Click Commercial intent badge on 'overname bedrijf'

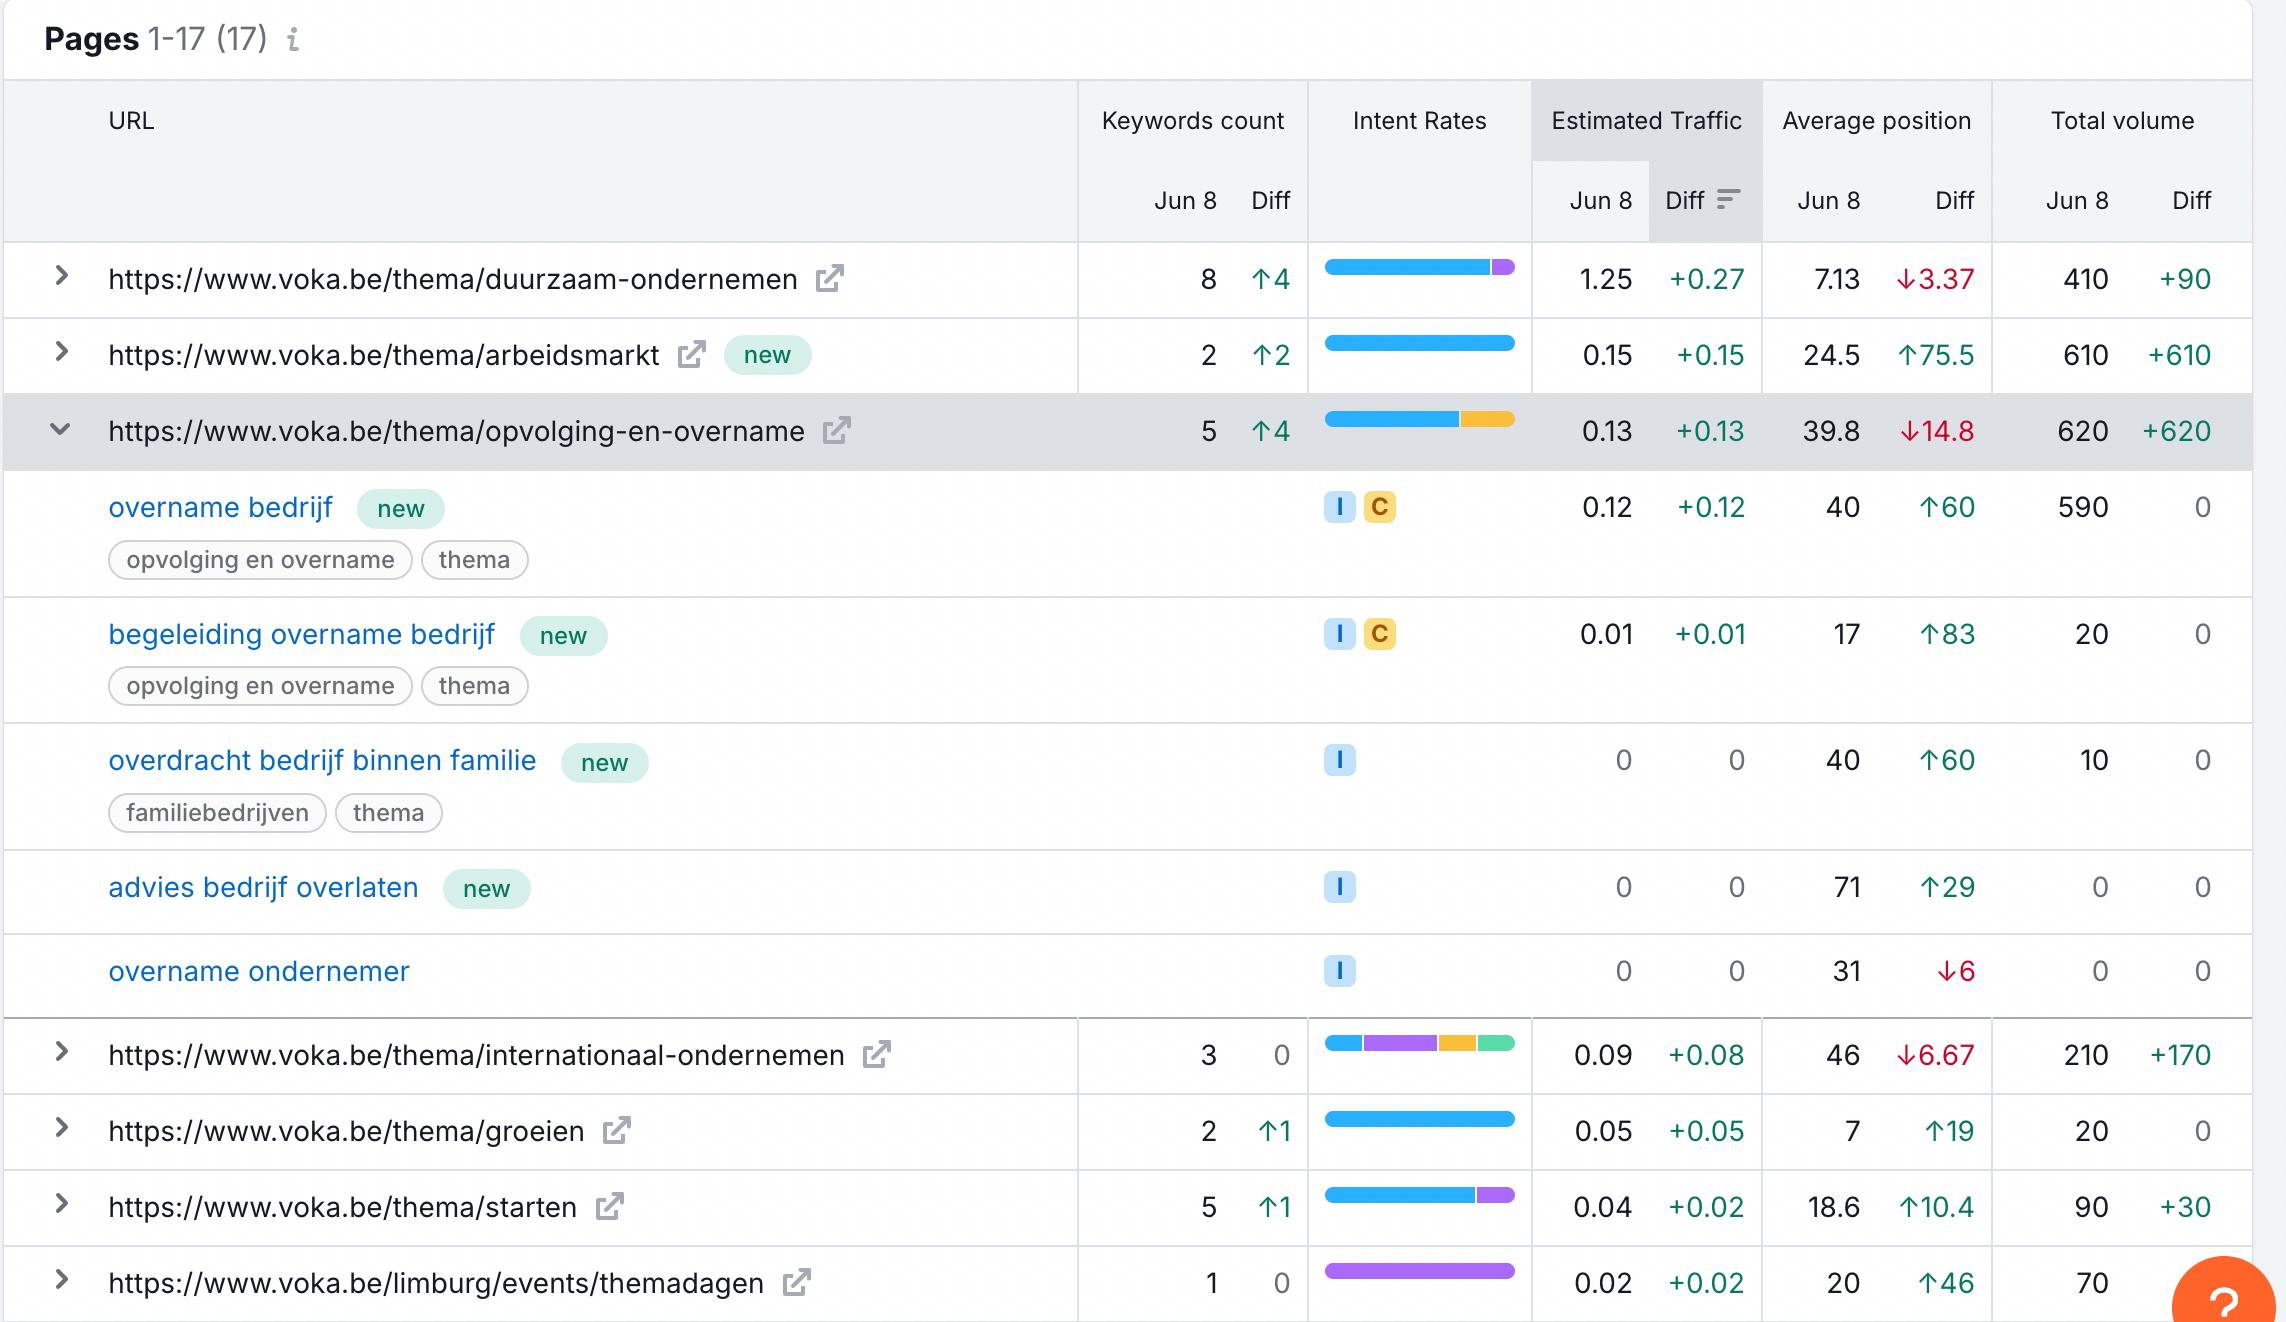click(1379, 507)
